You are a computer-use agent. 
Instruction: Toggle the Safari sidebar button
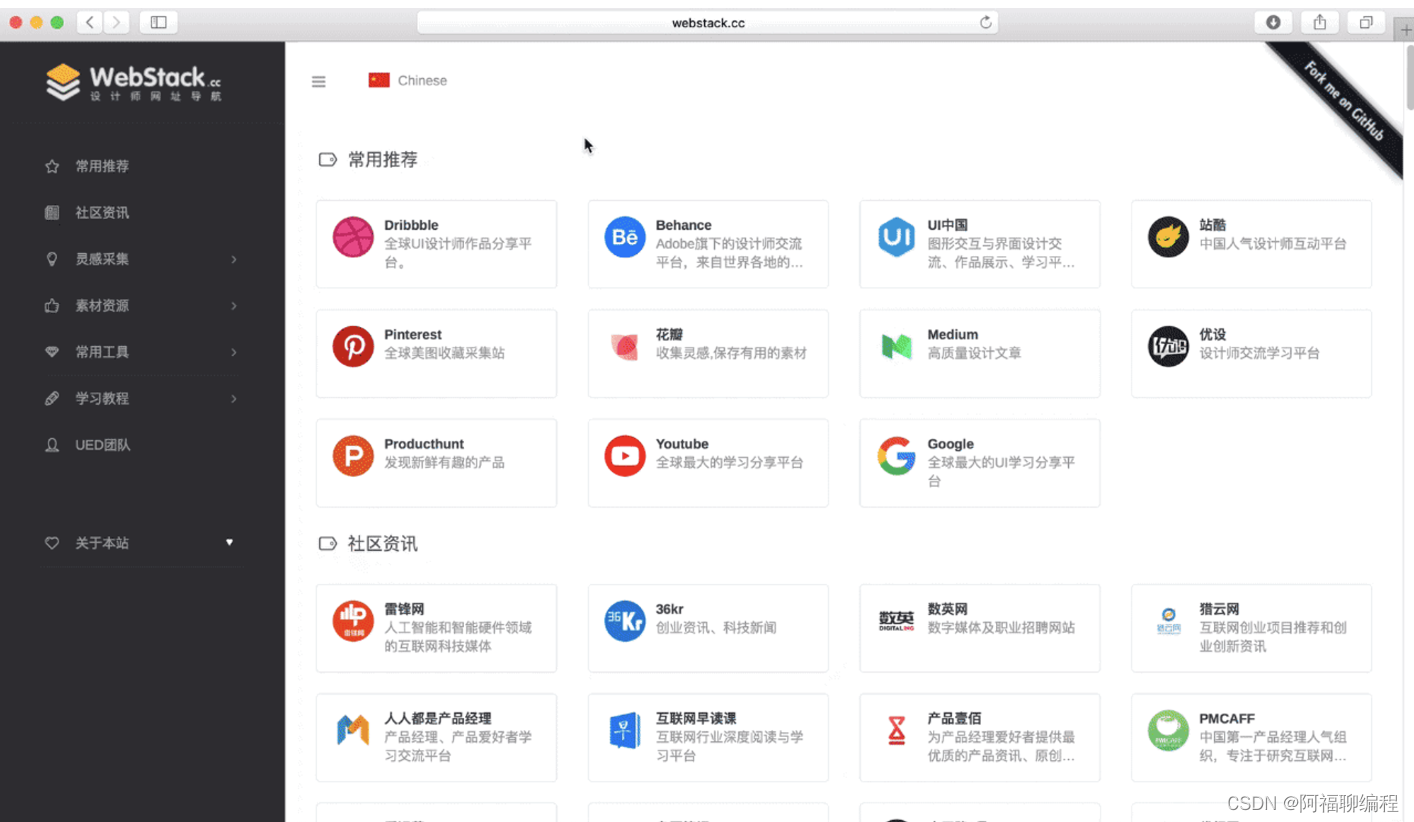click(x=158, y=22)
